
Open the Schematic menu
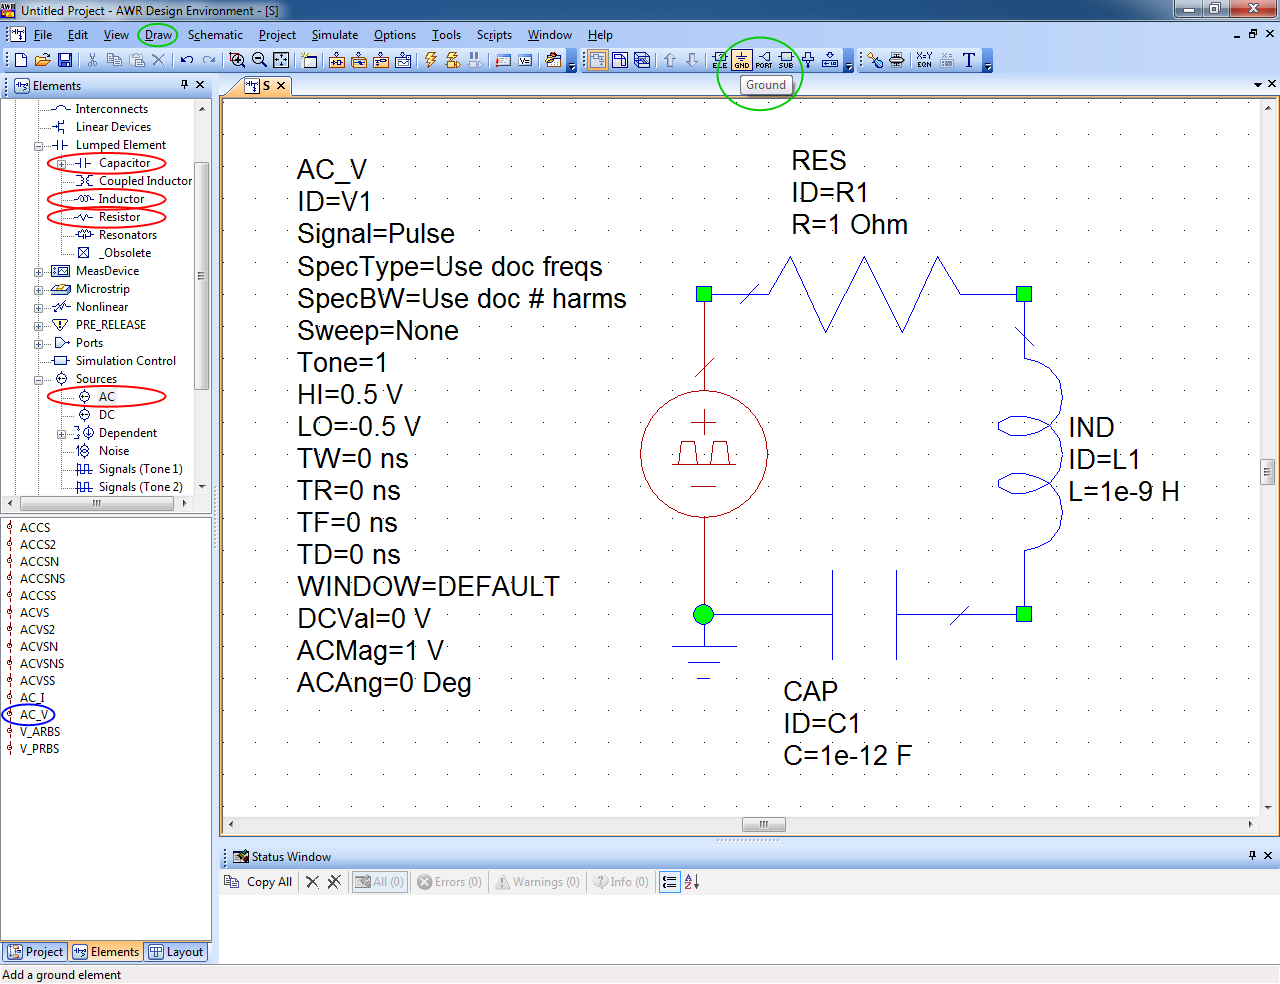click(215, 35)
